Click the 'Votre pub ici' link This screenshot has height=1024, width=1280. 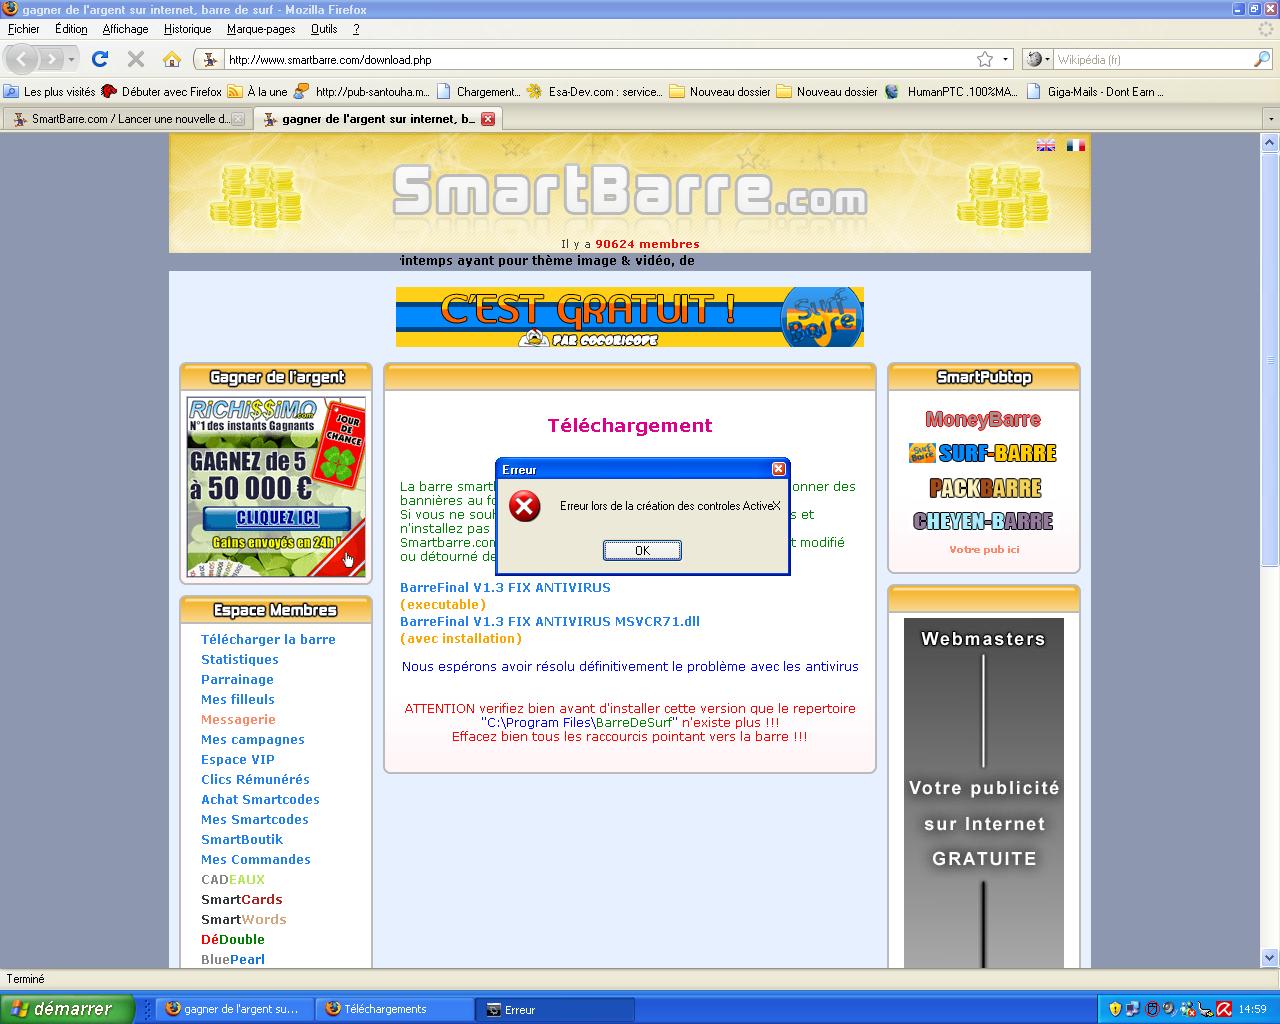[984, 549]
